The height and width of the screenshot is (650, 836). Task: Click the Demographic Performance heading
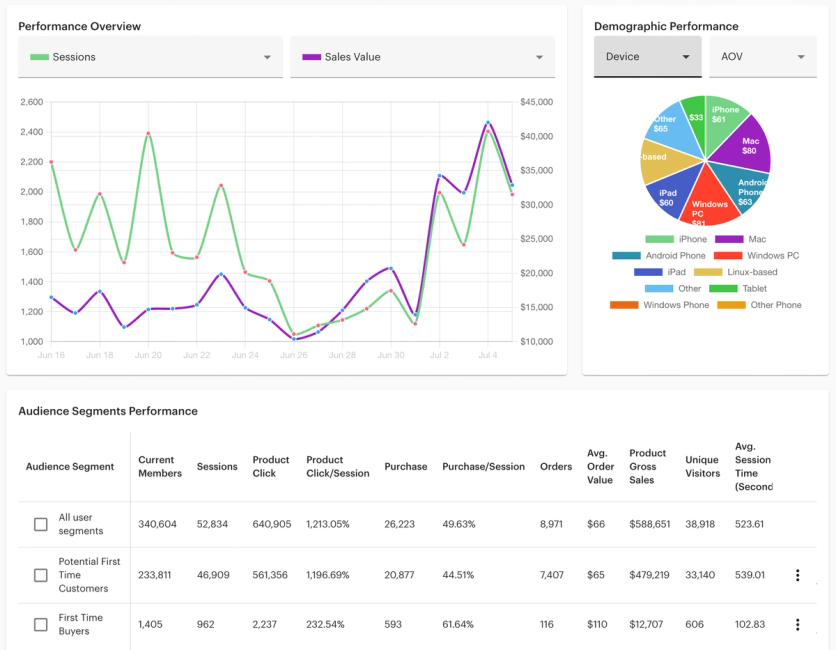click(666, 26)
